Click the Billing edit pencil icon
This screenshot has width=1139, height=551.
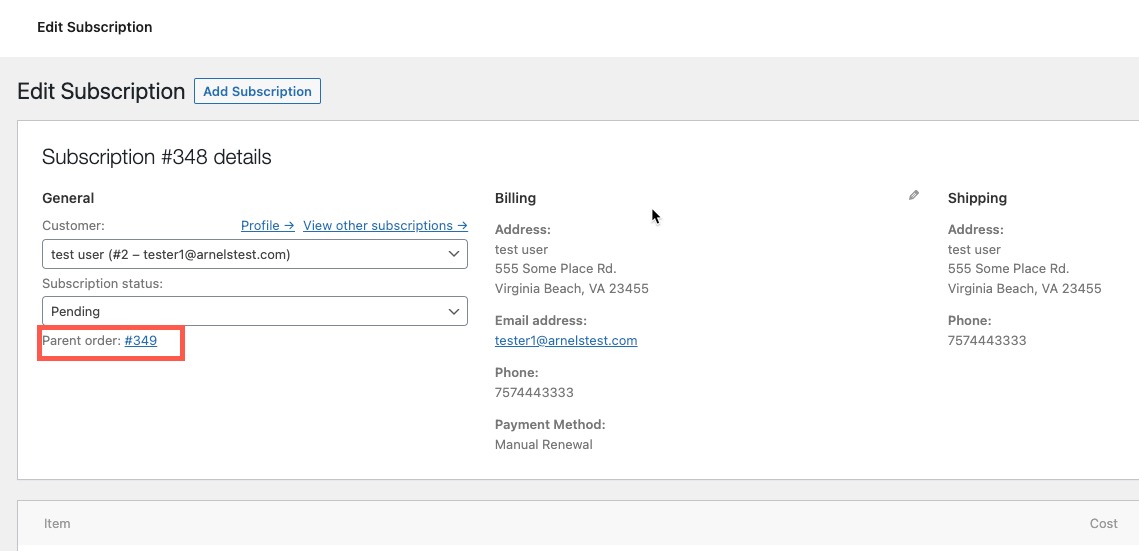pyautogui.click(x=913, y=196)
